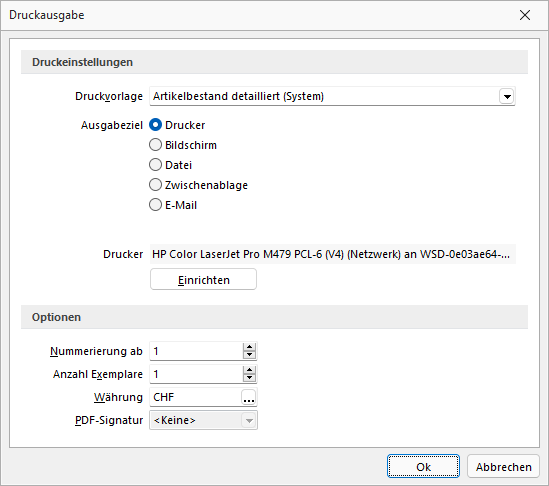
Task: Choose Bildschirm as output target
Action: pos(155,145)
